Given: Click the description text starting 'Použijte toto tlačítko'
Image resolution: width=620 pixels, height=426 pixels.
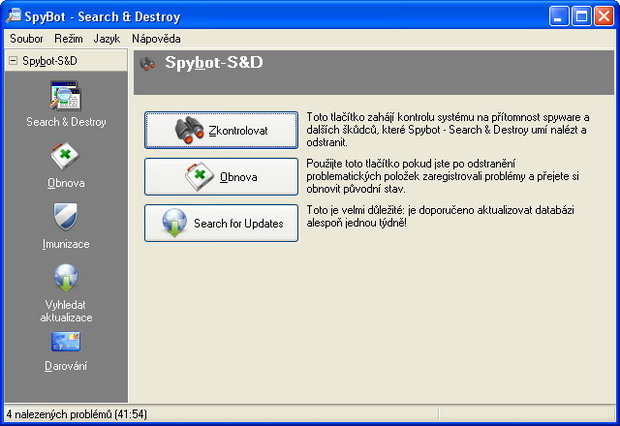Looking at the screenshot, I should 442,176.
